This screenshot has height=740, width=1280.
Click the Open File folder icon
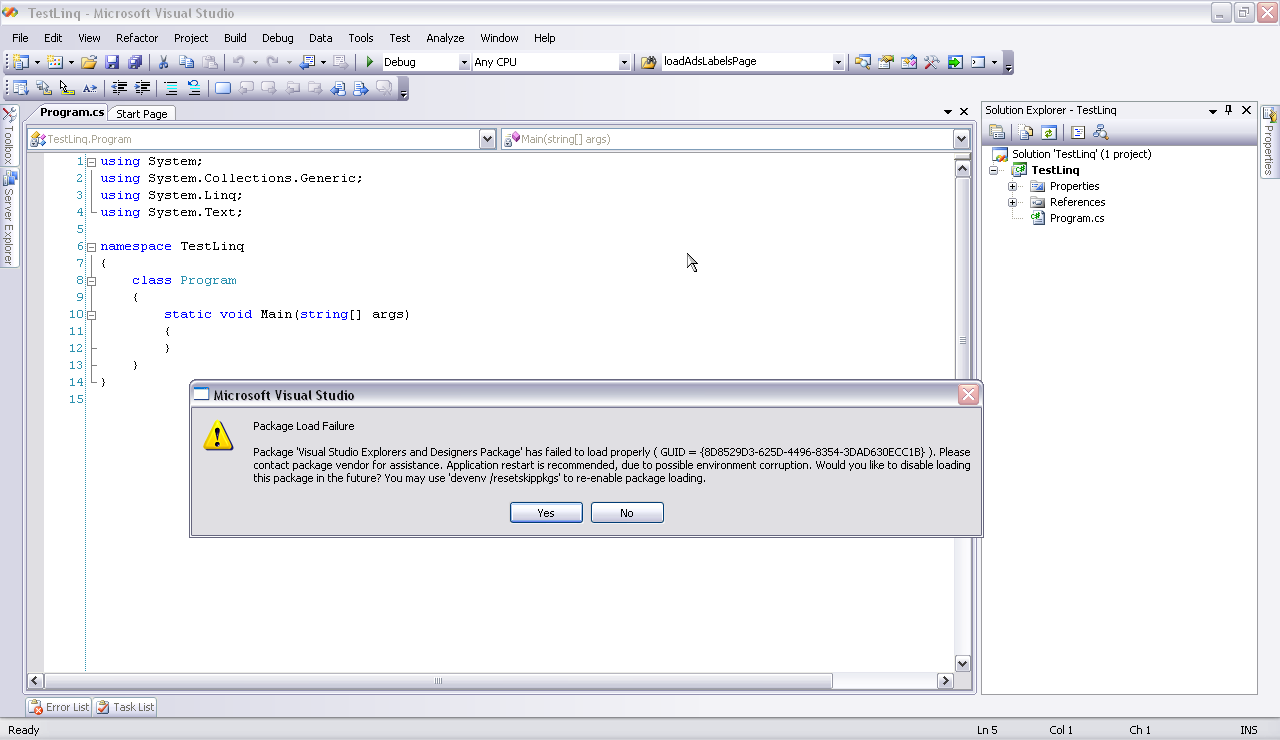tap(89, 62)
